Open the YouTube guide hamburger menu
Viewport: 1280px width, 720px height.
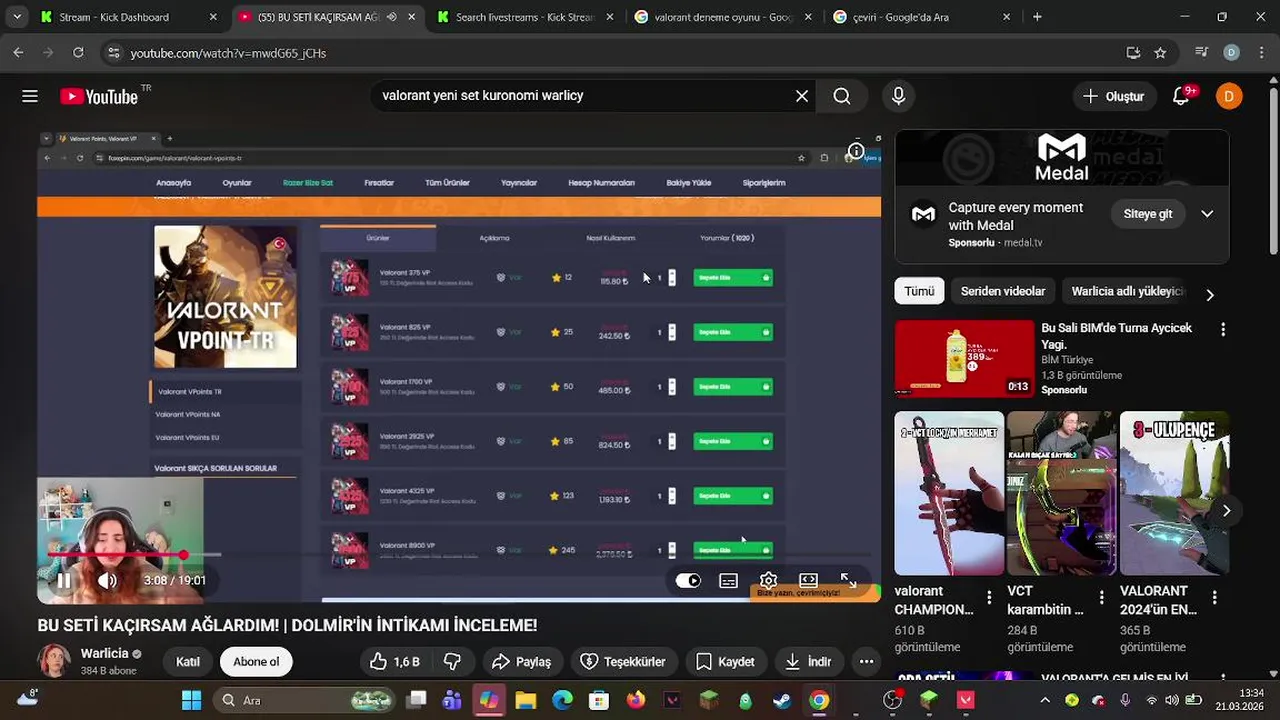tap(30, 96)
